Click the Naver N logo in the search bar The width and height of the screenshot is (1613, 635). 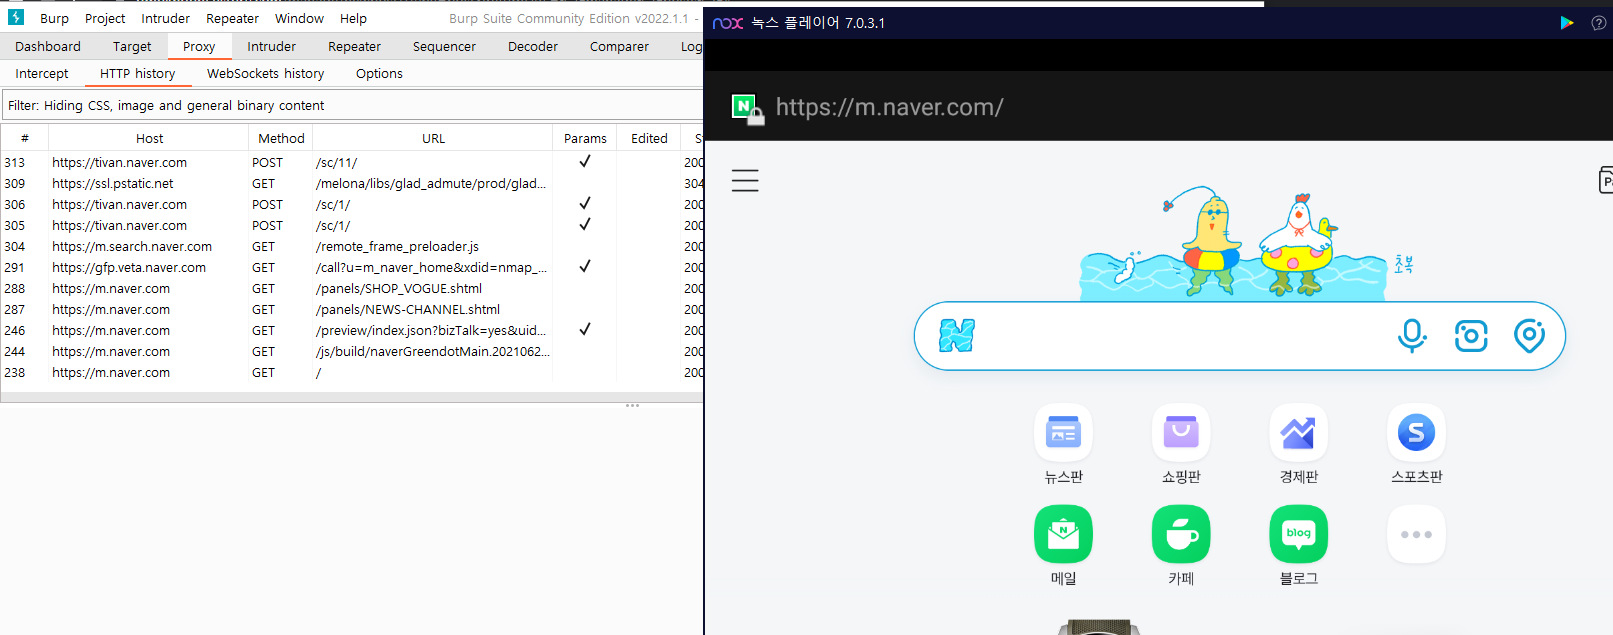tap(957, 336)
